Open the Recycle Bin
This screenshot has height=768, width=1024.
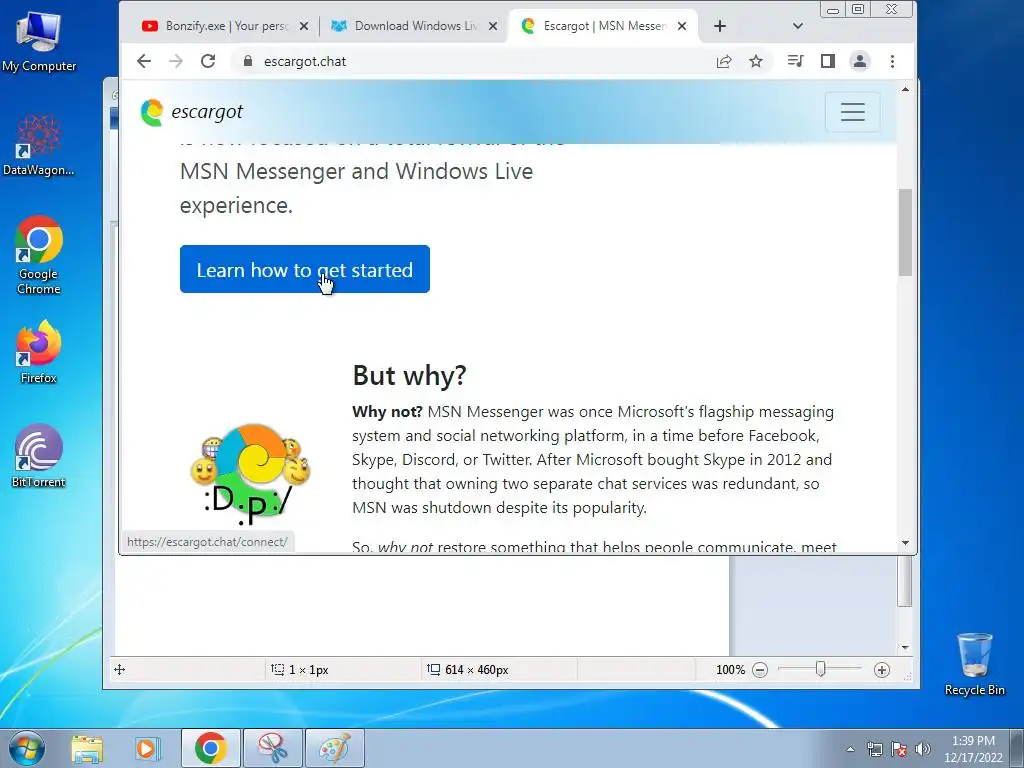974,664
